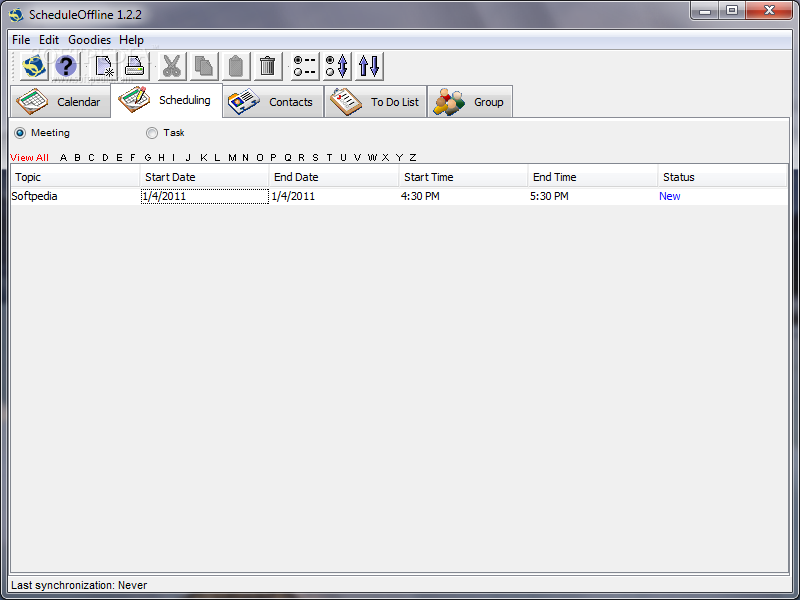800x600 pixels.
Task: Filter list by letter W
Action: (x=372, y=158)
